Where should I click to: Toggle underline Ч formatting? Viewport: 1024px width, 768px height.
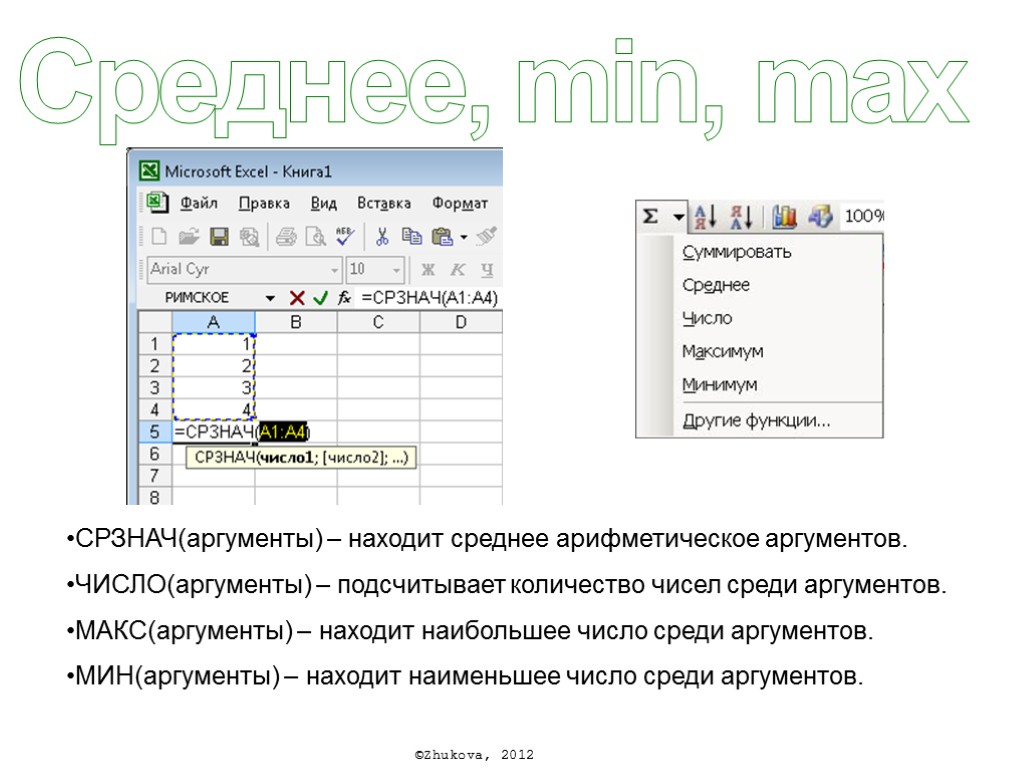coord(487,269)
